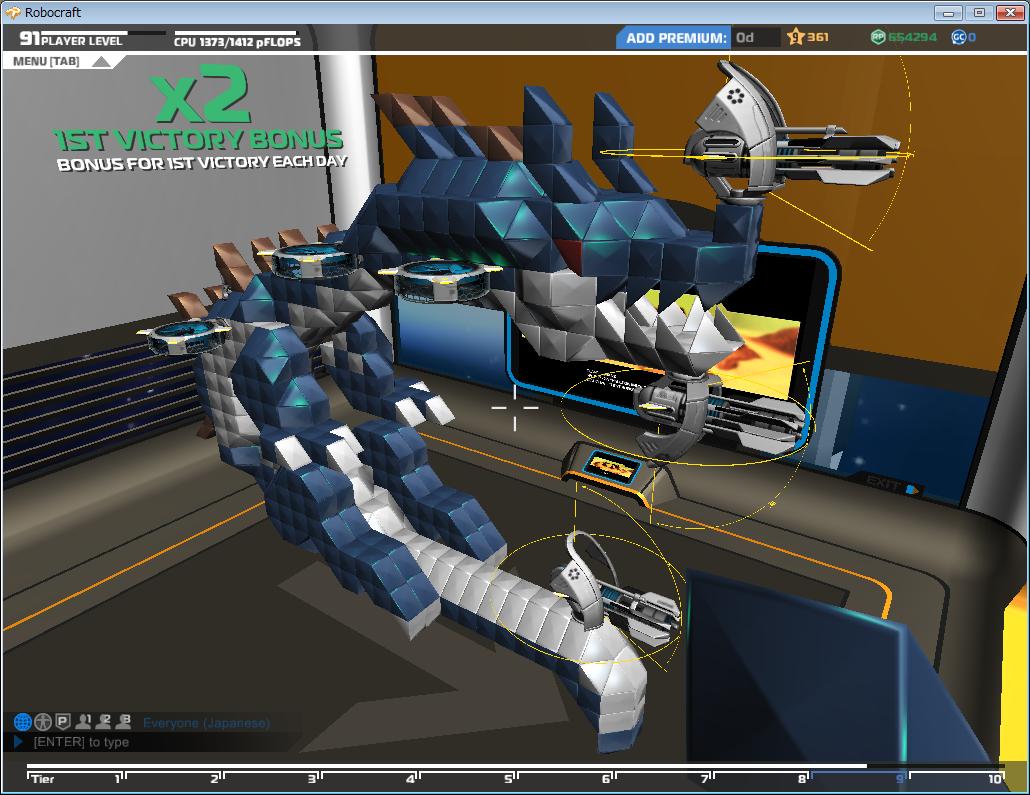
Task: Click the CPU 1373/1412 pFLOPS readout
Action: (x=237, y=40)
